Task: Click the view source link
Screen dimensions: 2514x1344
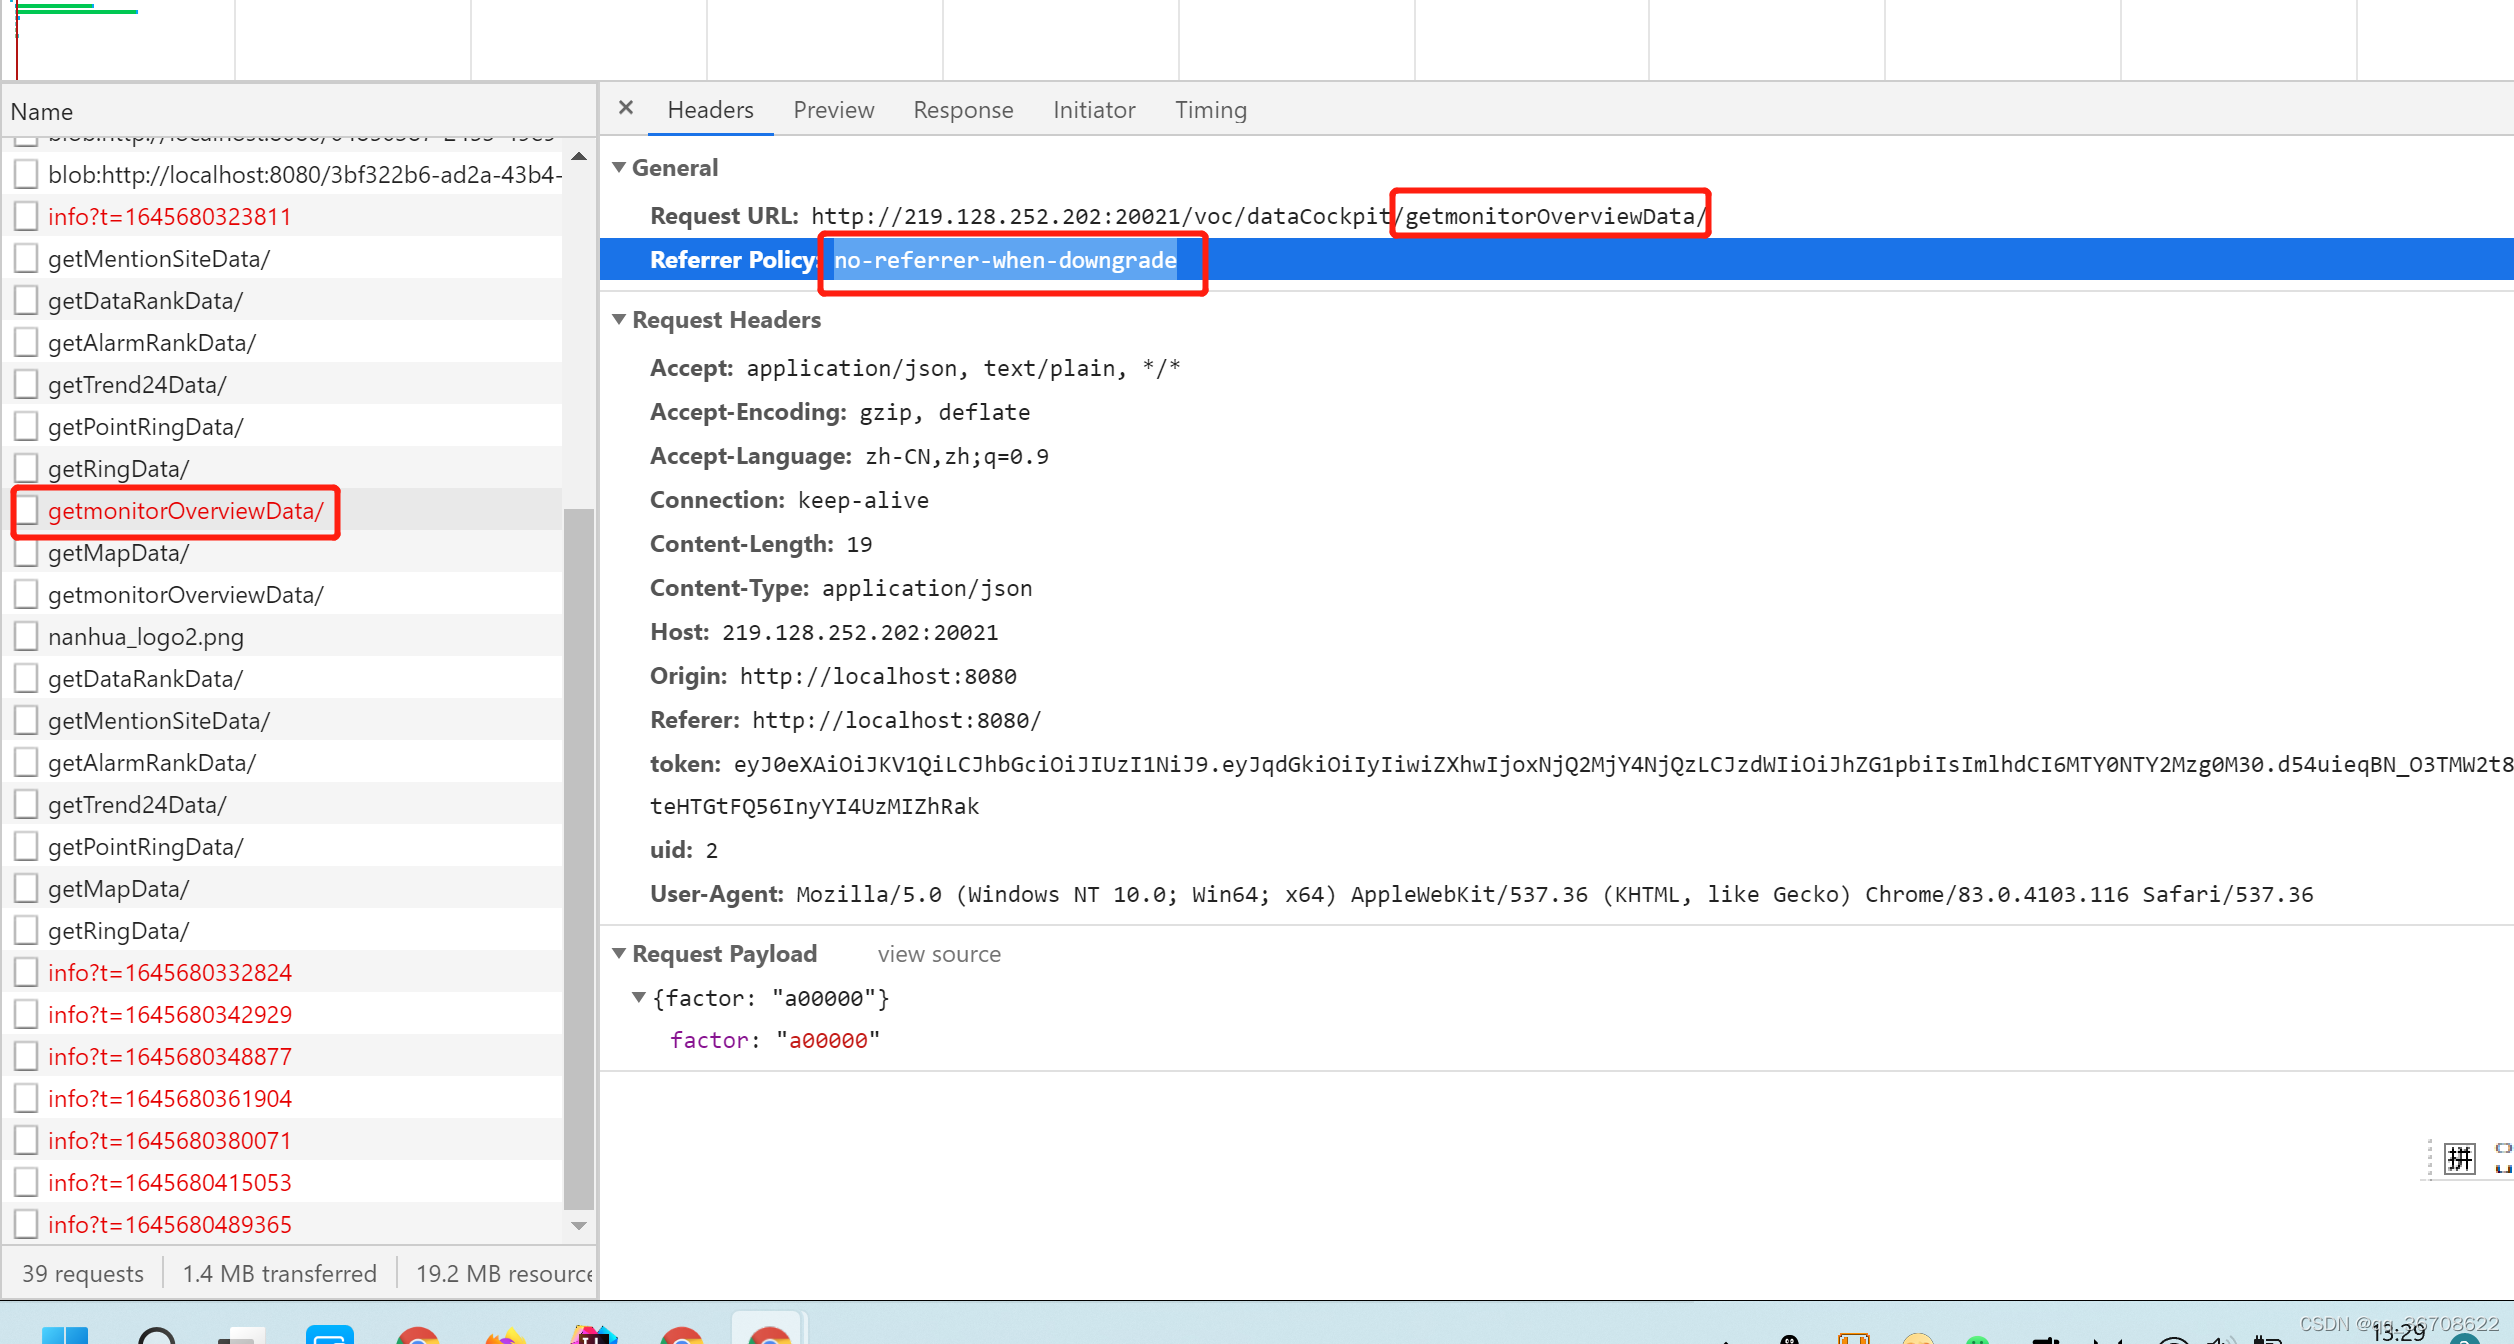Action: point(938,954)
